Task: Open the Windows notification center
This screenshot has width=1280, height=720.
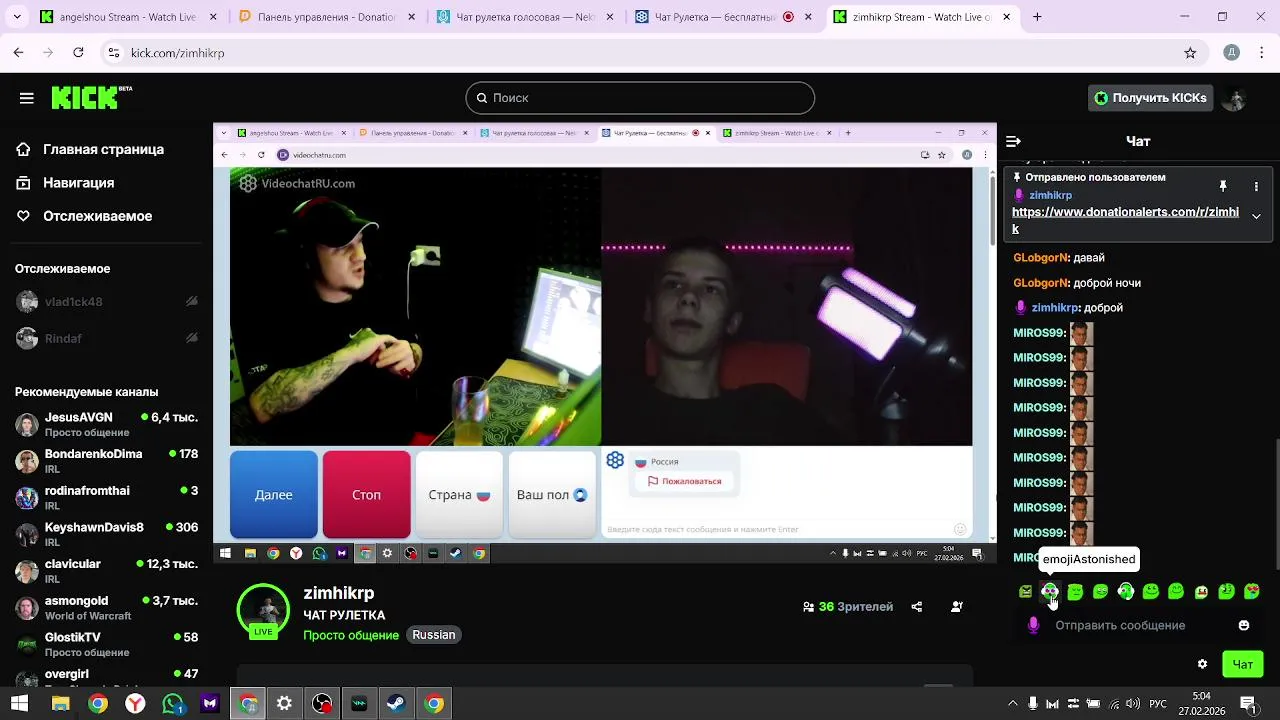Action: [1247, 704]
